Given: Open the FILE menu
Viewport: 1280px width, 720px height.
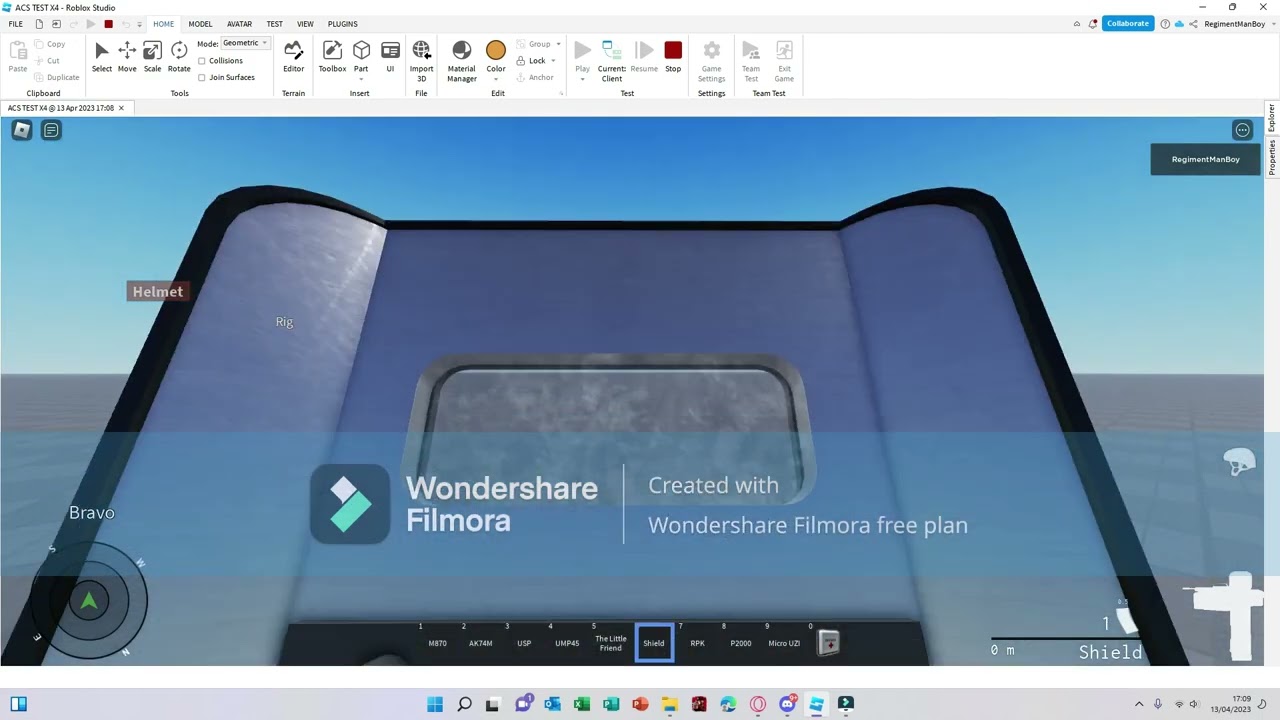Looking at the screenshot, I should [15, 24].
